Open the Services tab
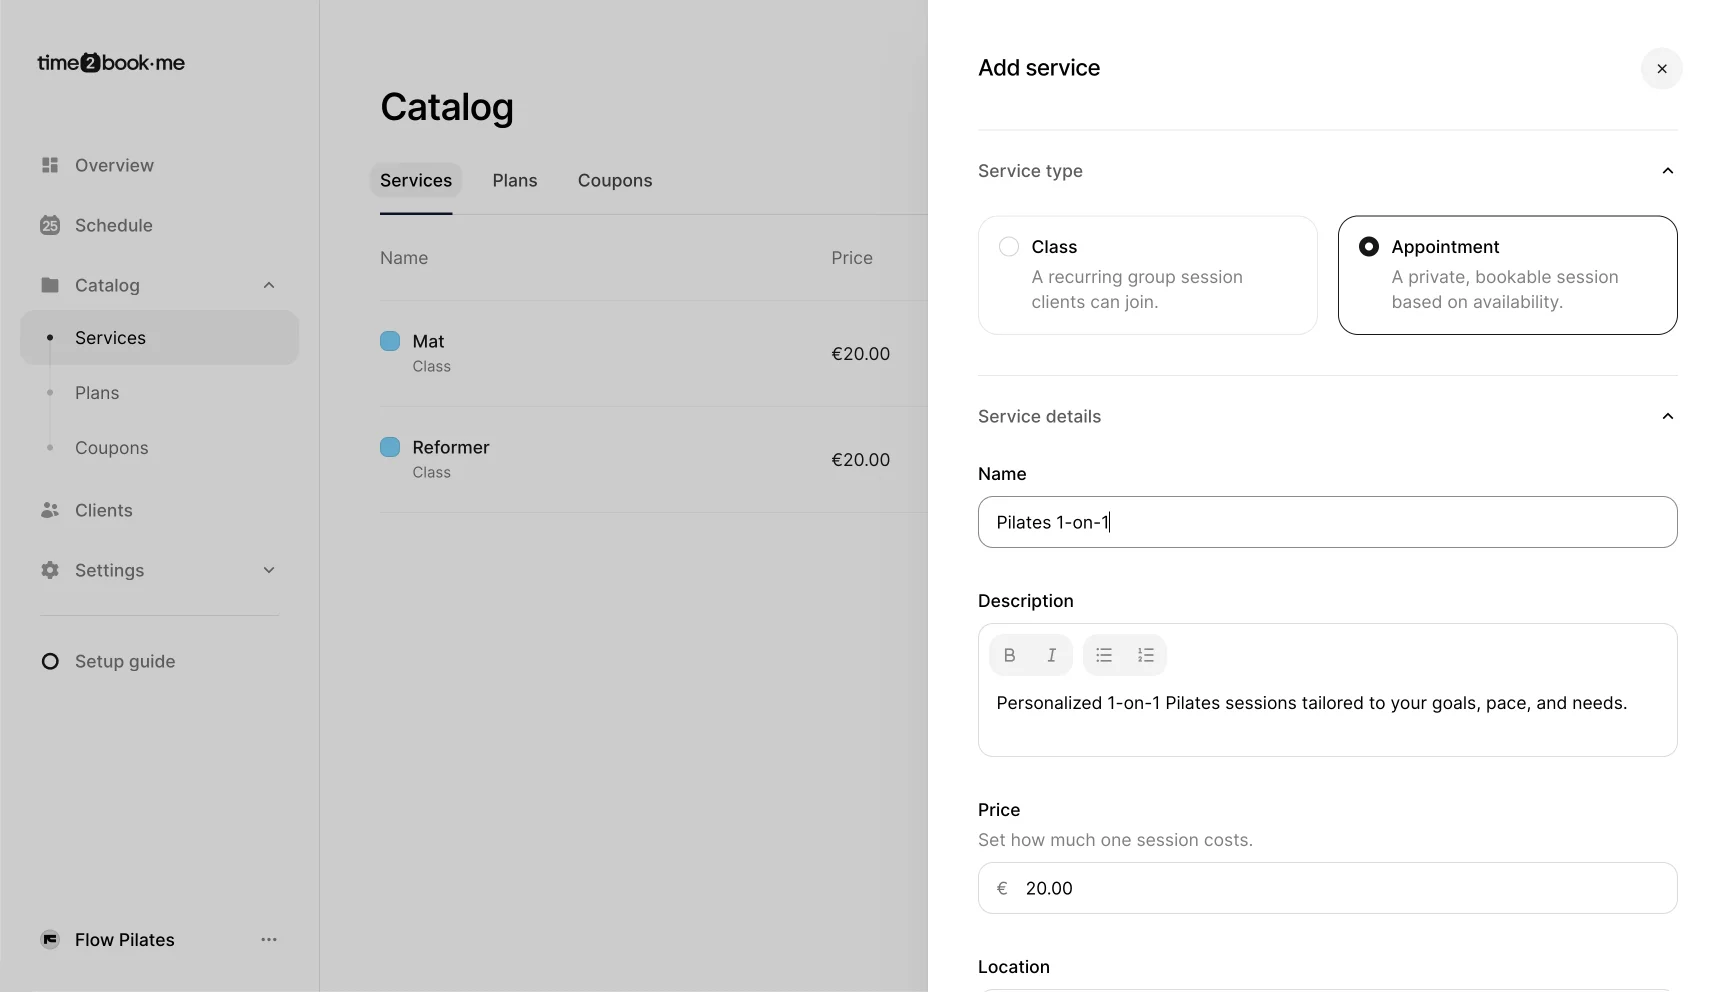Screen dimensions: 1728x992 pos(416,180)
